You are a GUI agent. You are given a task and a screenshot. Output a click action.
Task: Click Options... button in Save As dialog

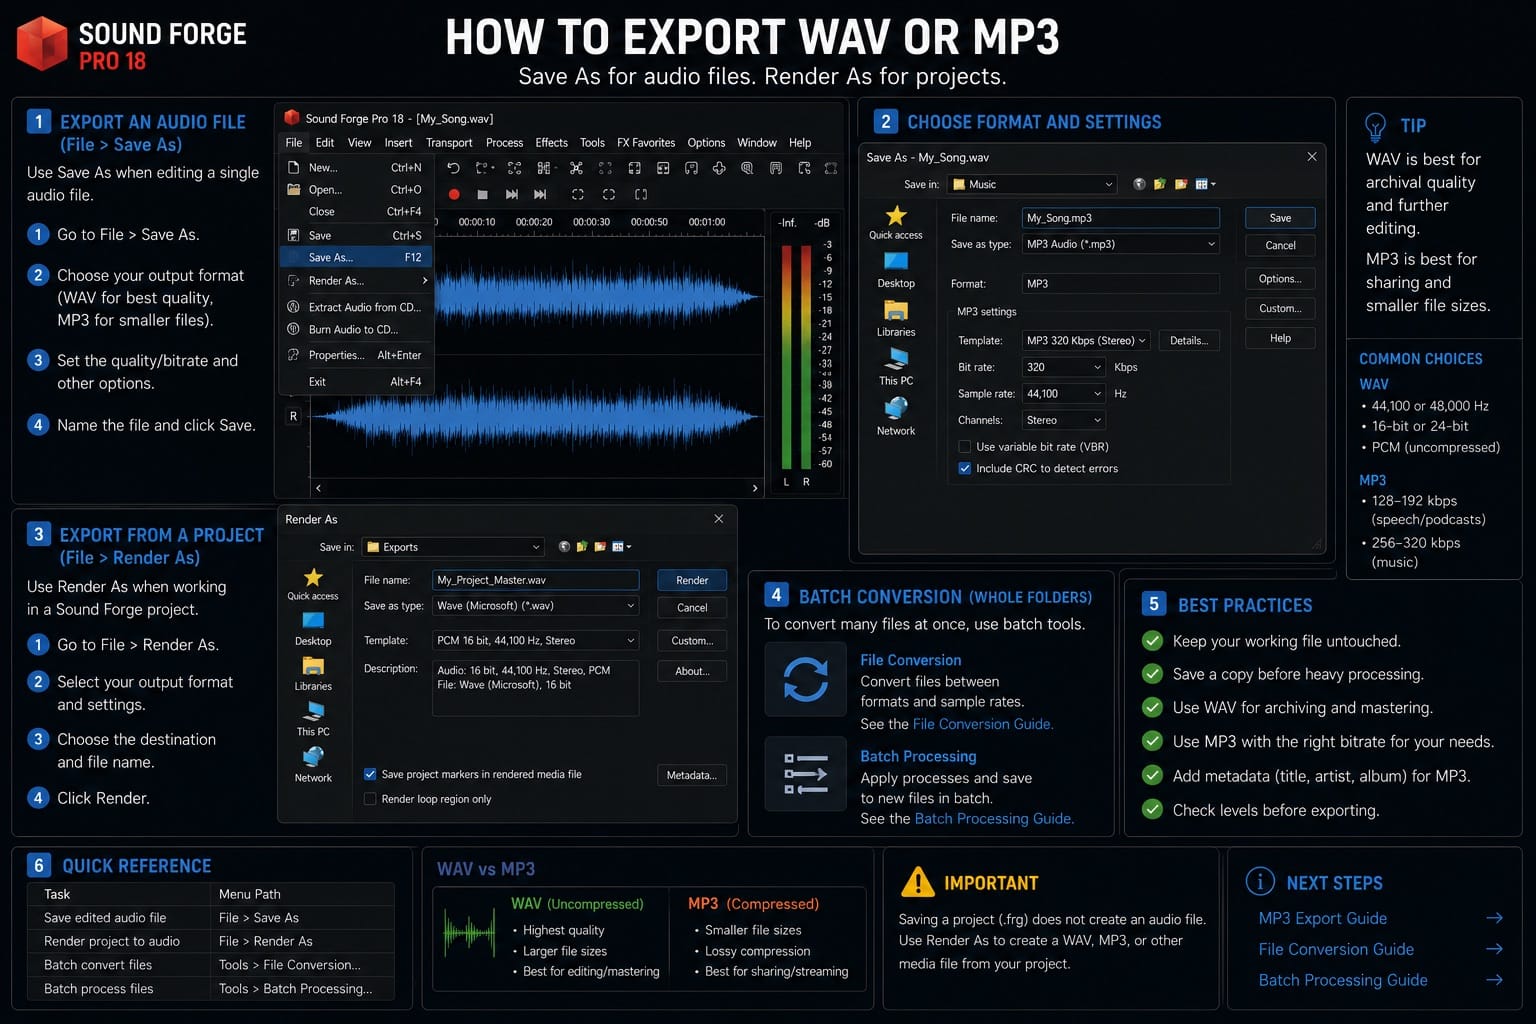point(1280,279)
